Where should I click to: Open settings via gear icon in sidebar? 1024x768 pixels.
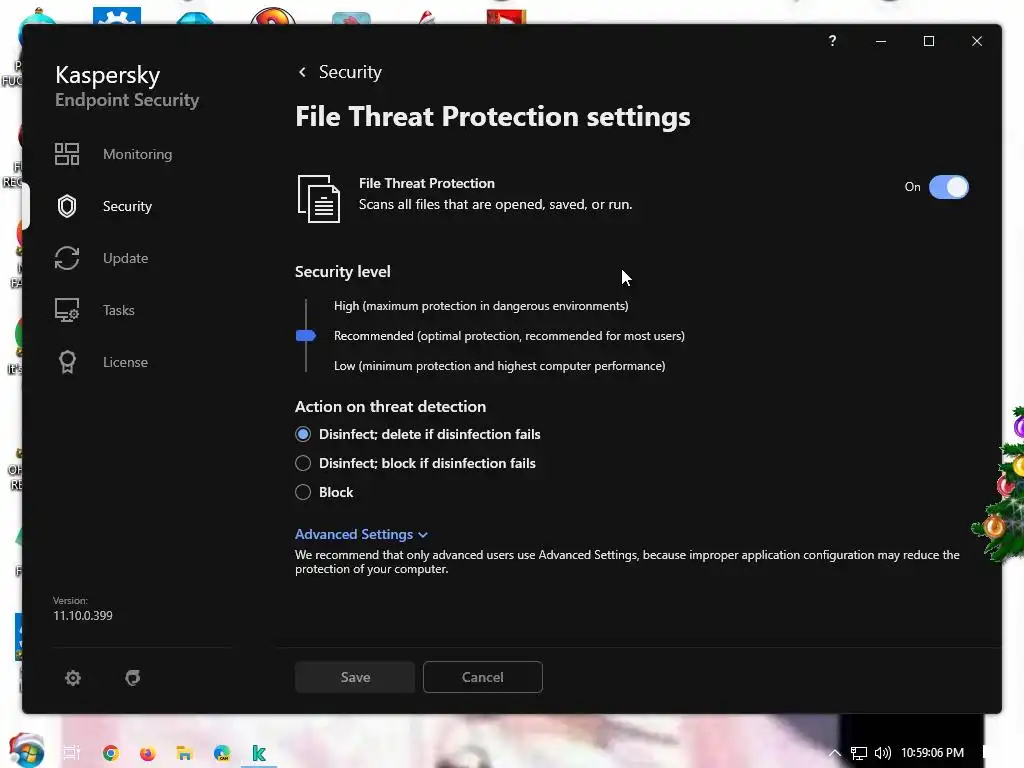point(72,678)
